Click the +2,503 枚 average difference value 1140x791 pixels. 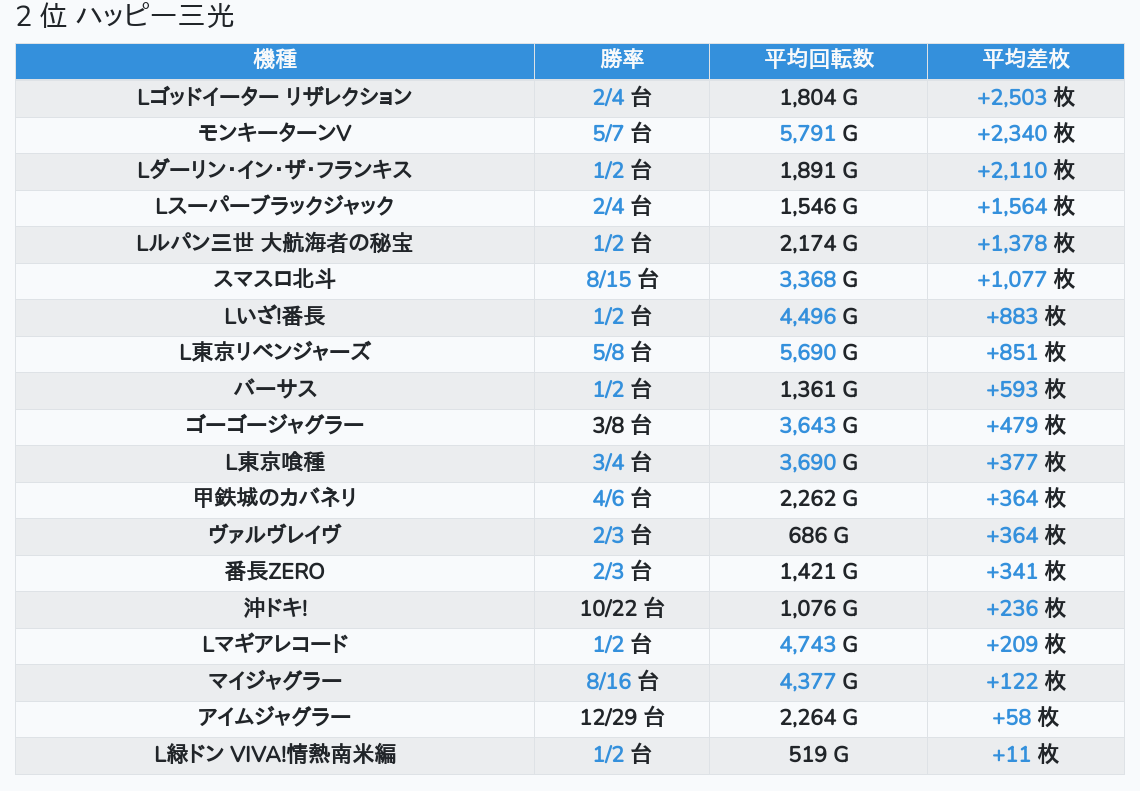click(1026, 97)
